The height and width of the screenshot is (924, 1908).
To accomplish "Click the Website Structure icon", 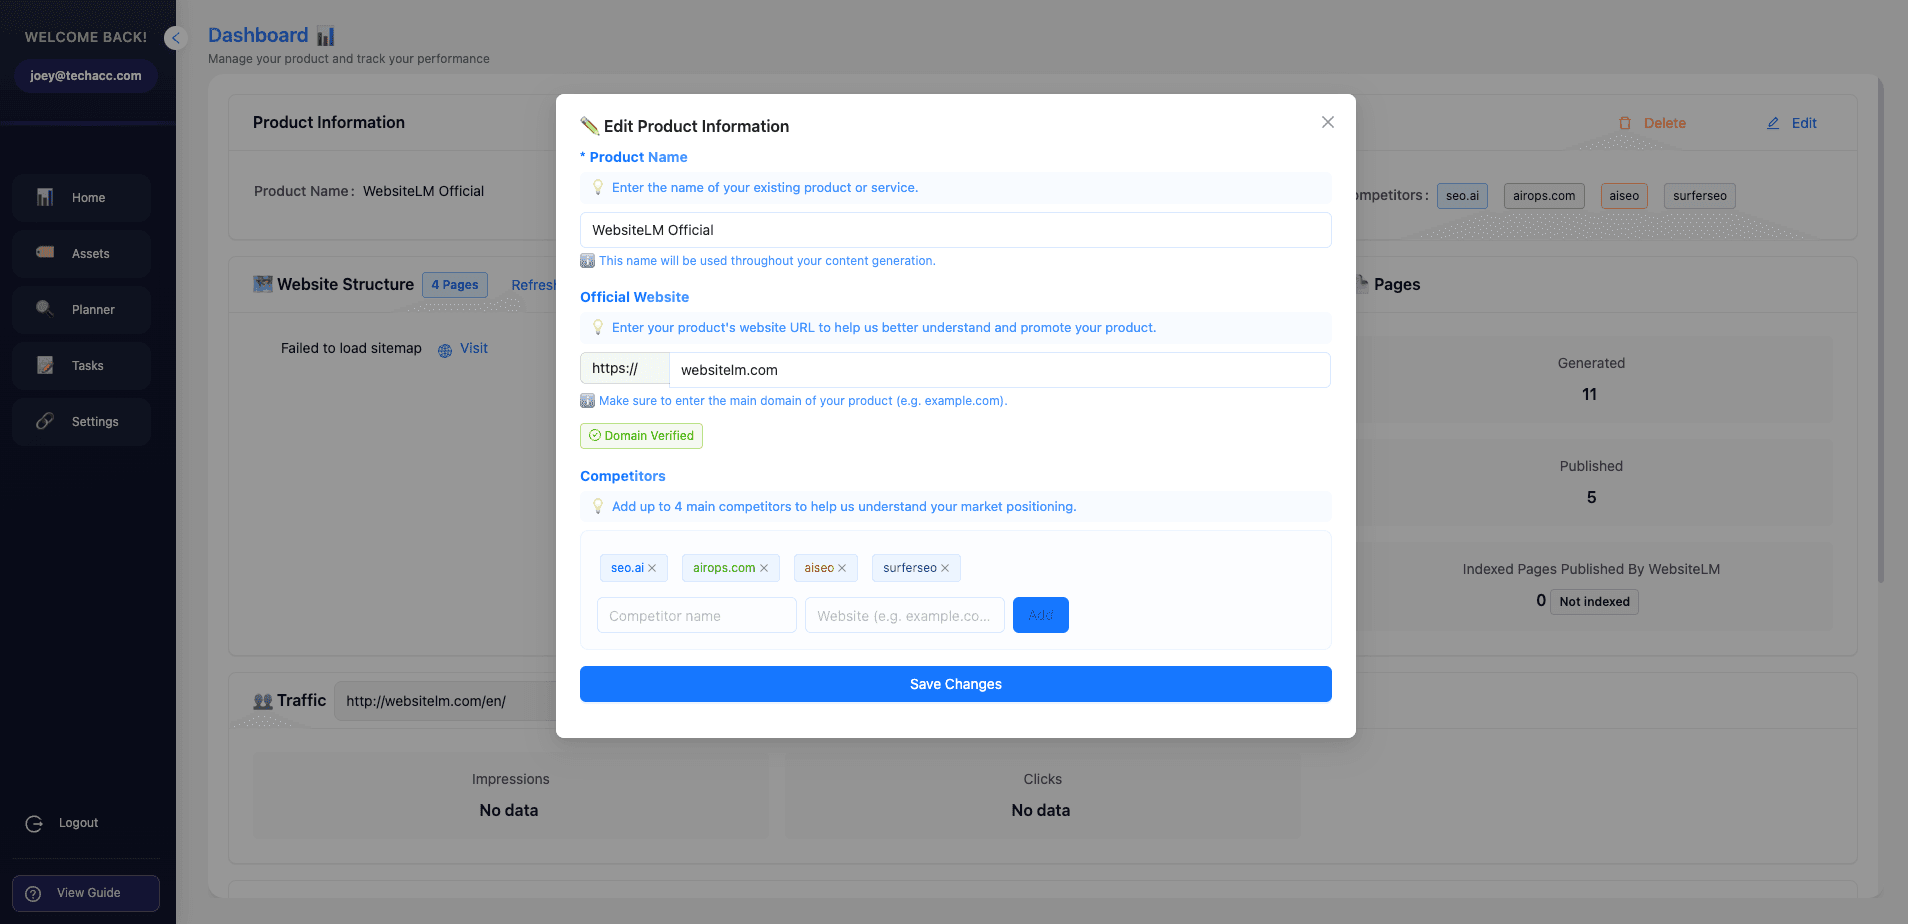I will [263, 284].
